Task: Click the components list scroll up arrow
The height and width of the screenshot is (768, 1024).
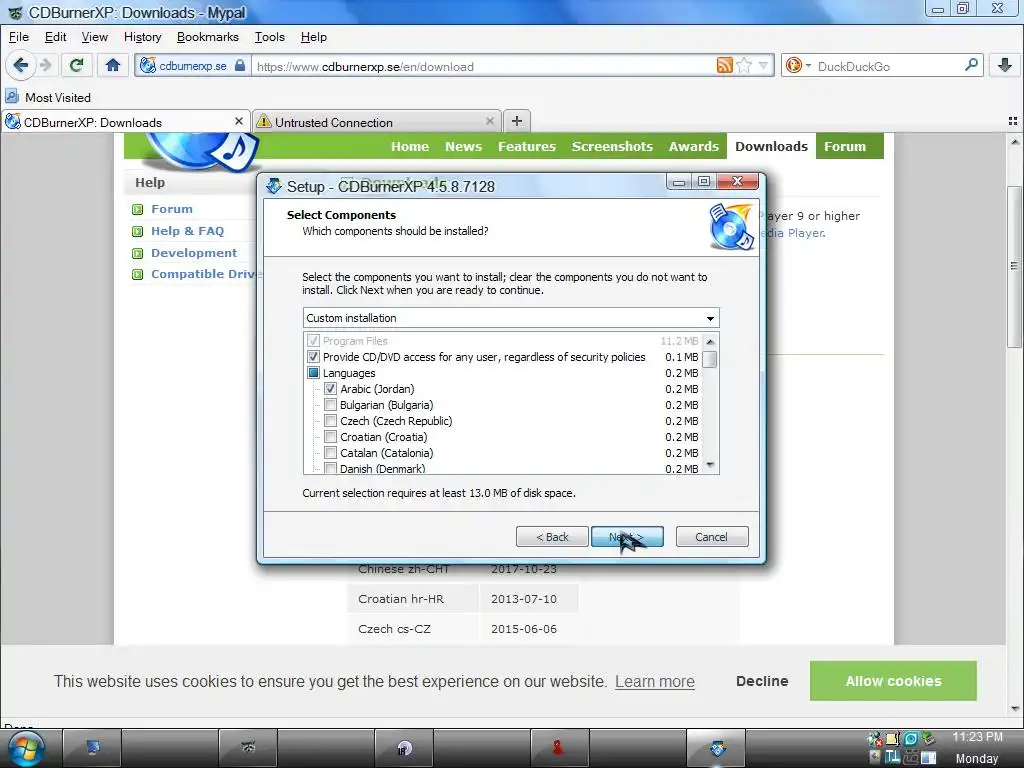Action: (x=711, y=342)
